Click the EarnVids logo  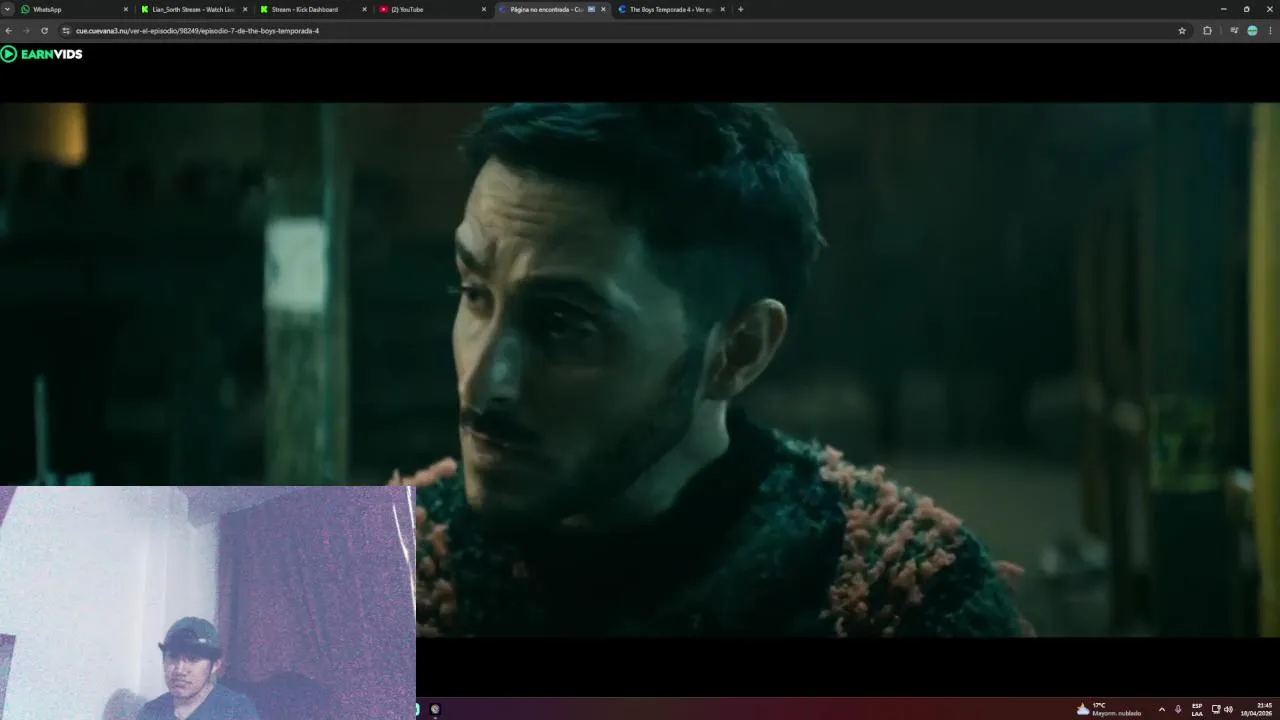42,54
